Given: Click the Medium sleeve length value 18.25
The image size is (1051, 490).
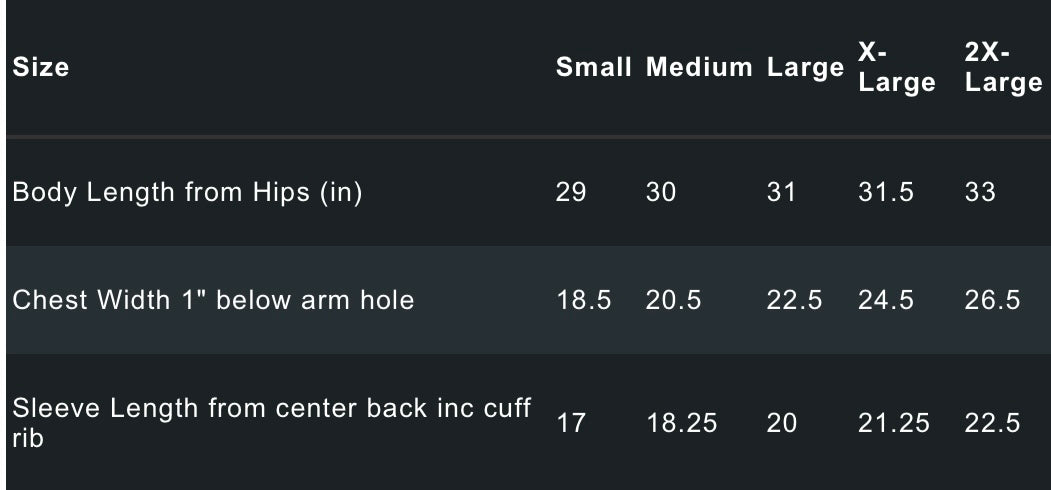Looking at the screenshot, I should point(682,423).
